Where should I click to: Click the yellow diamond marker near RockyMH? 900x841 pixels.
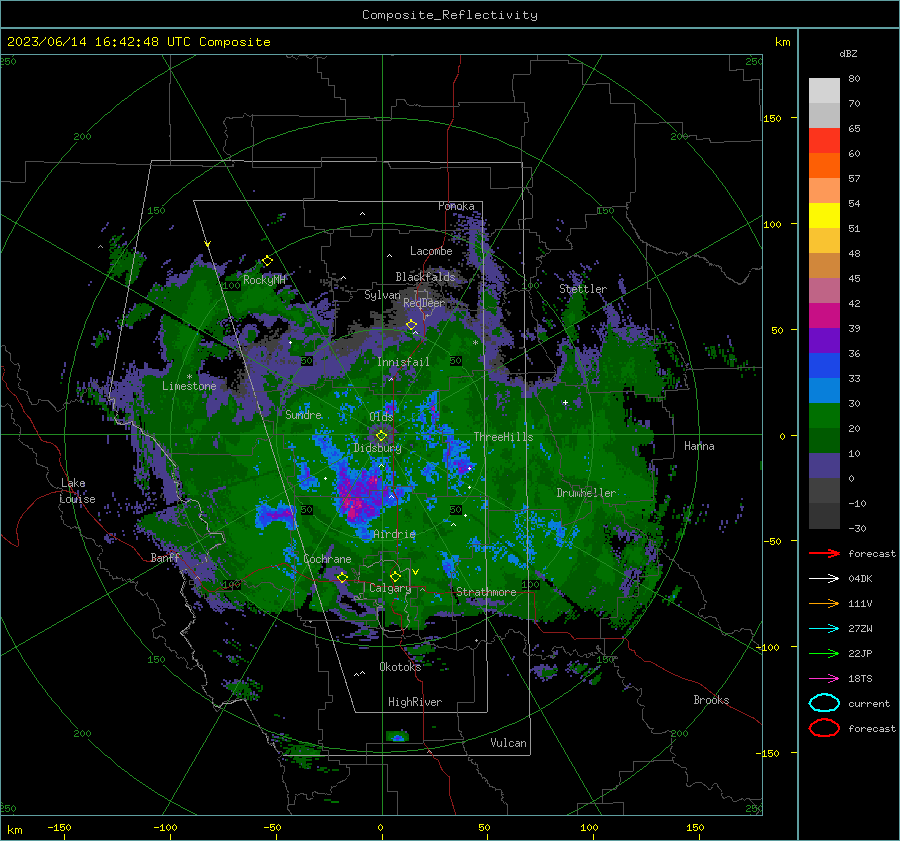(267, 261)
